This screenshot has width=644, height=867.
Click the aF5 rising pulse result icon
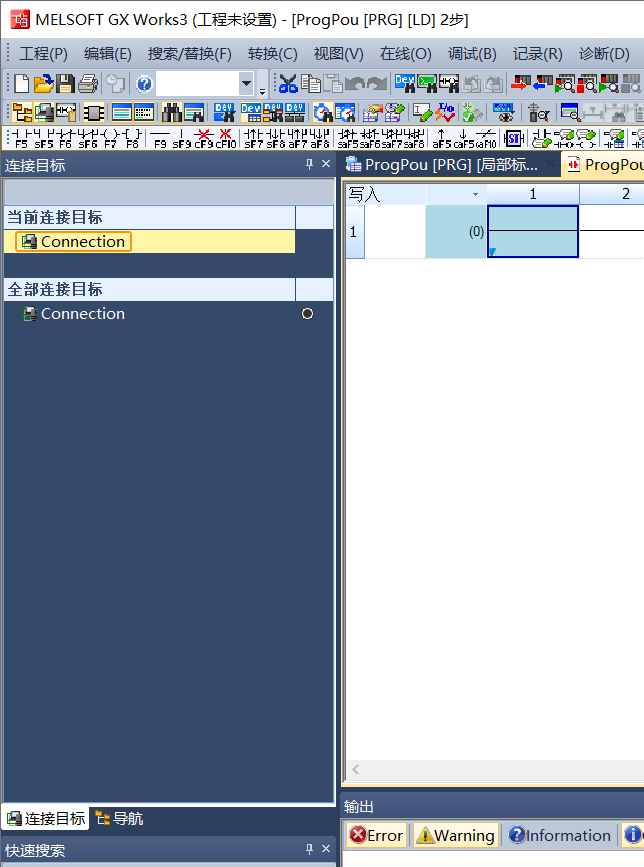(442, 138)
